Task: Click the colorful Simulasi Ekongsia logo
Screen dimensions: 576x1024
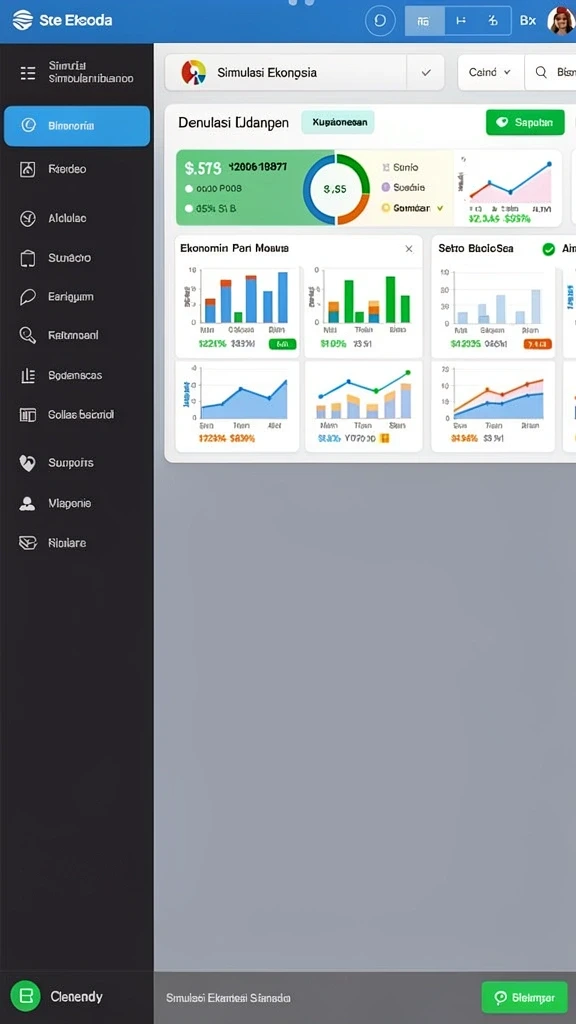Action: click(194, 72)
